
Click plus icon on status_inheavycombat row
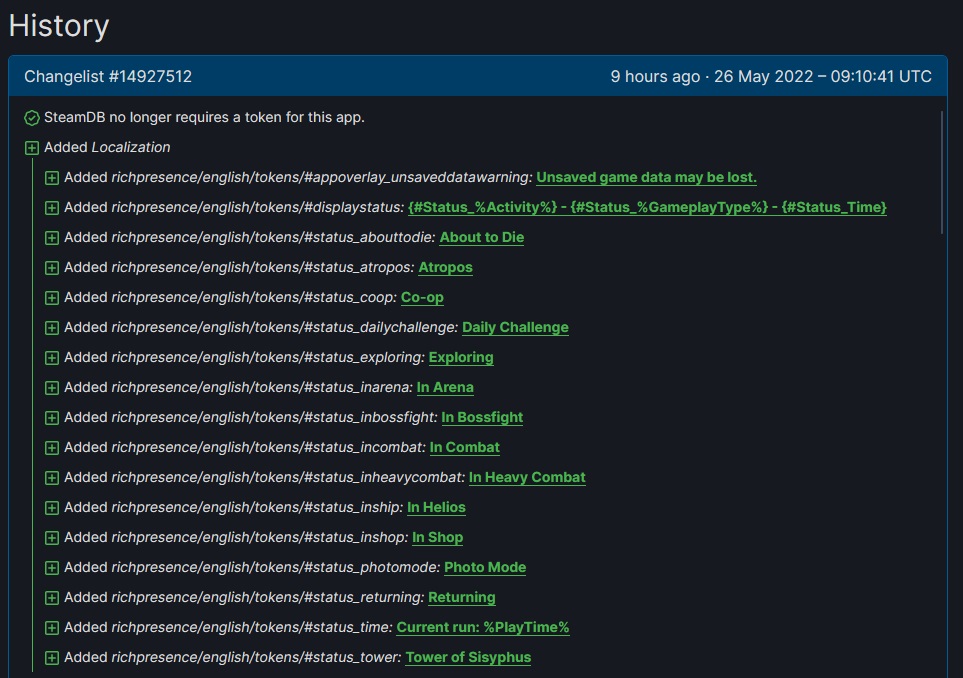coord(52,478)
